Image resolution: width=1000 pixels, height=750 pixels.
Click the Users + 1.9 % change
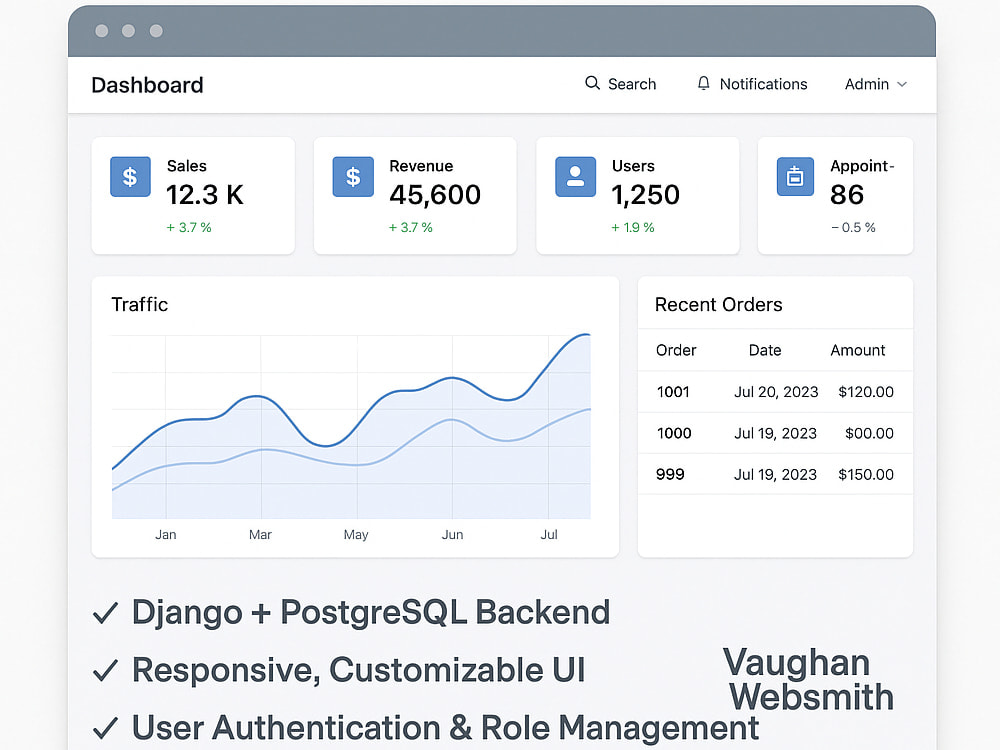633,227
